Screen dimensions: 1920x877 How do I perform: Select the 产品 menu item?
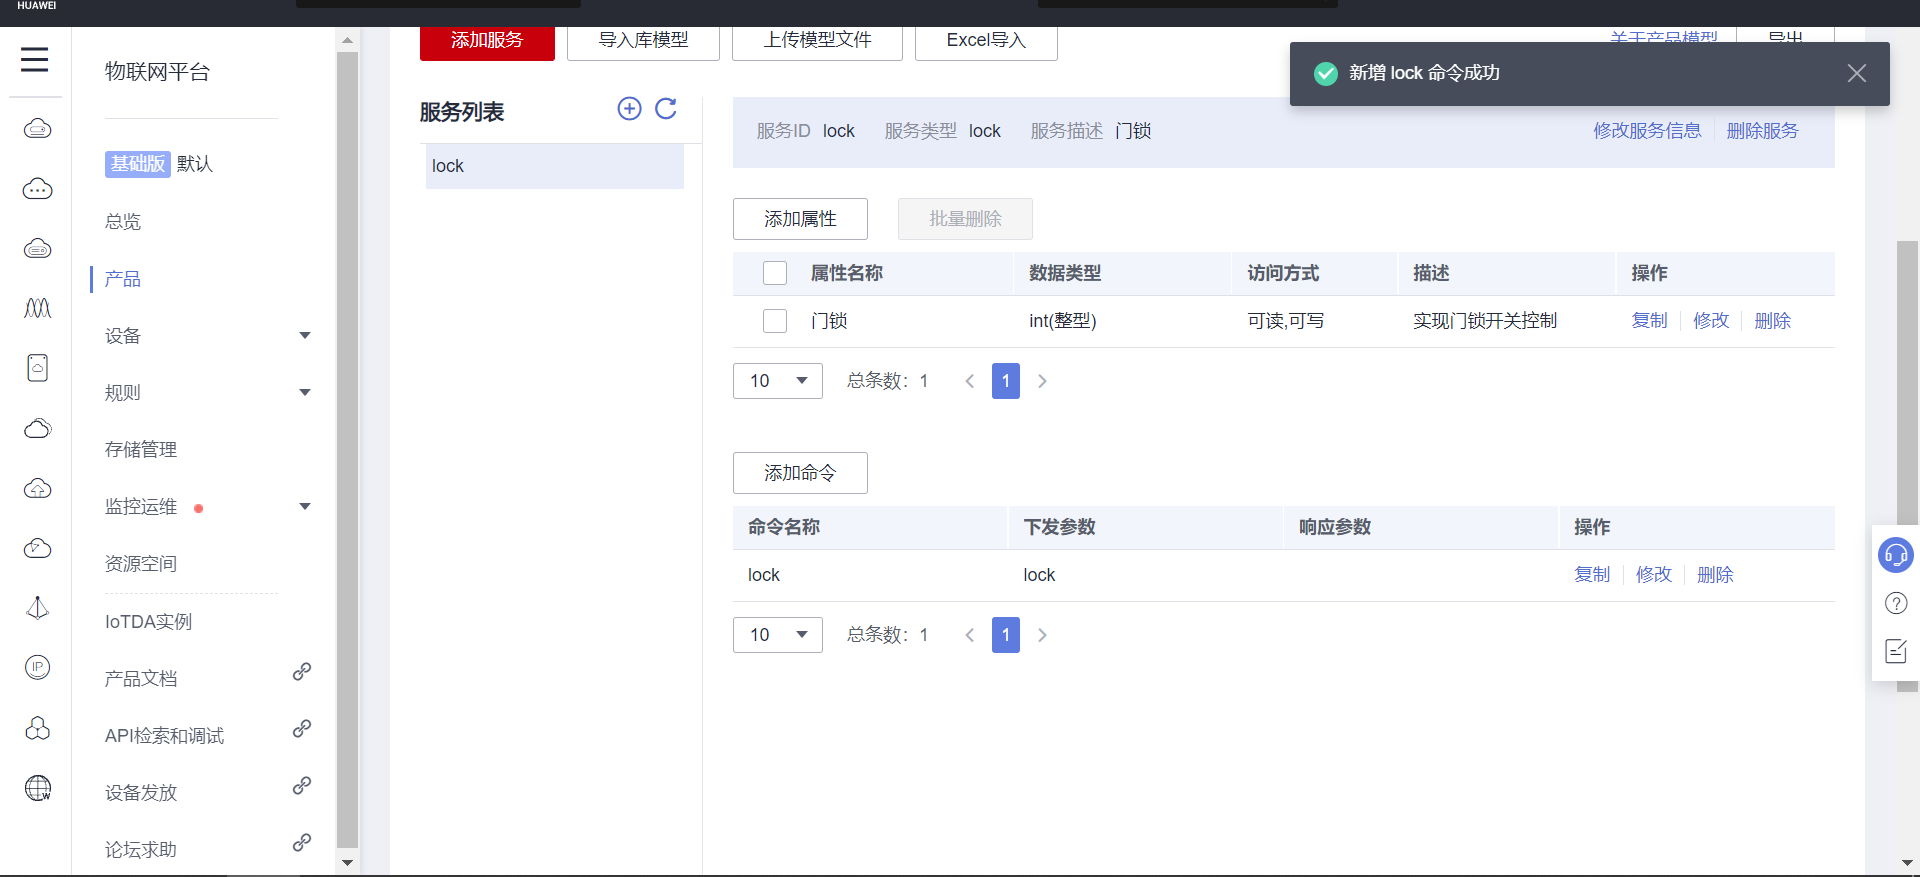coord(123,279)
